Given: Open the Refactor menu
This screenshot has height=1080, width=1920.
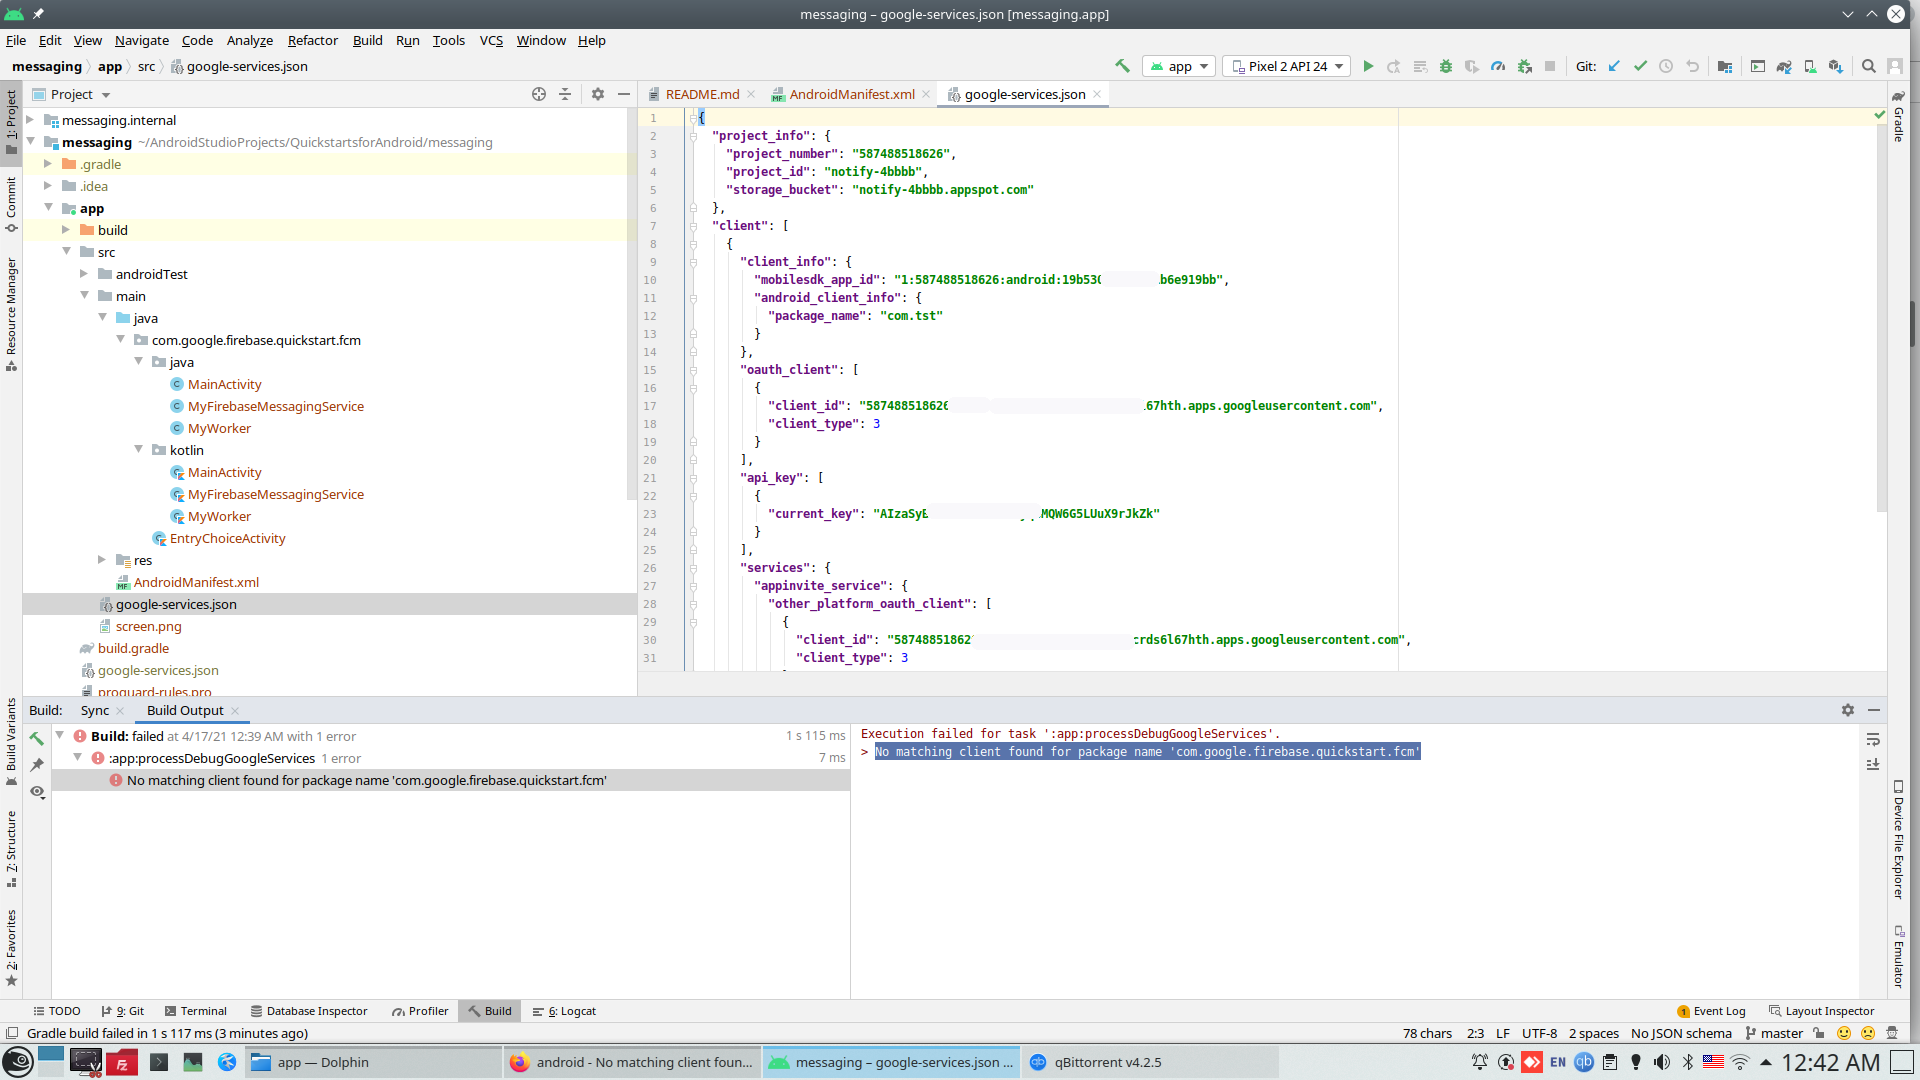Looking at the screenshot, I should pyautogui.click(x=312, y=40).
